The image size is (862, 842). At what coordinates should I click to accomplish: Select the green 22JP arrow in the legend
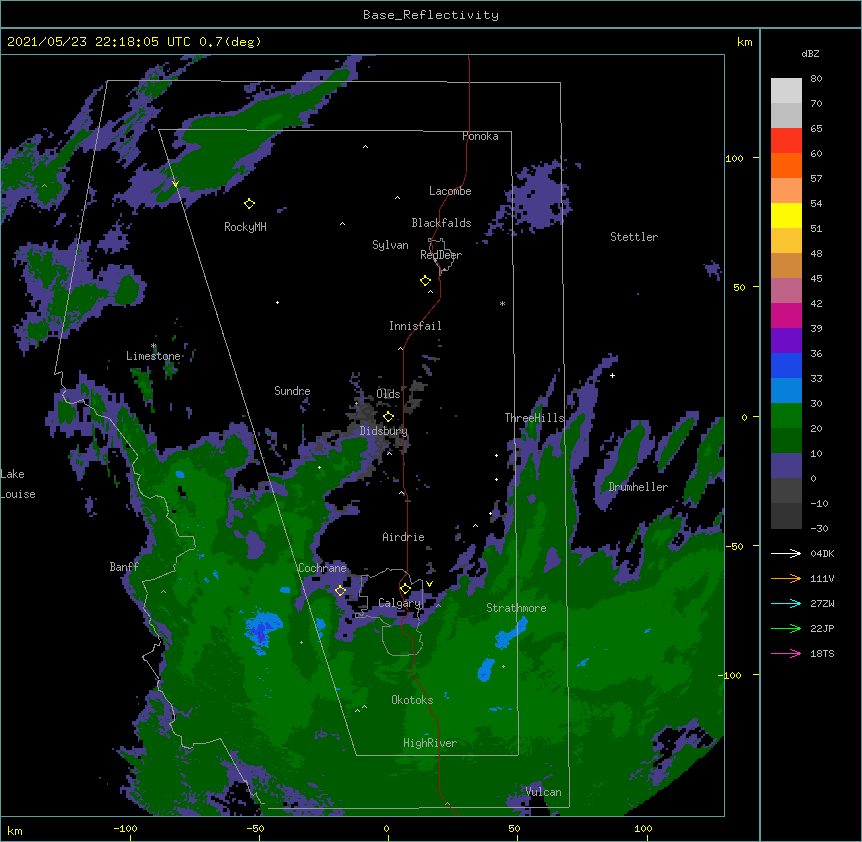click(x=786, y=628)
